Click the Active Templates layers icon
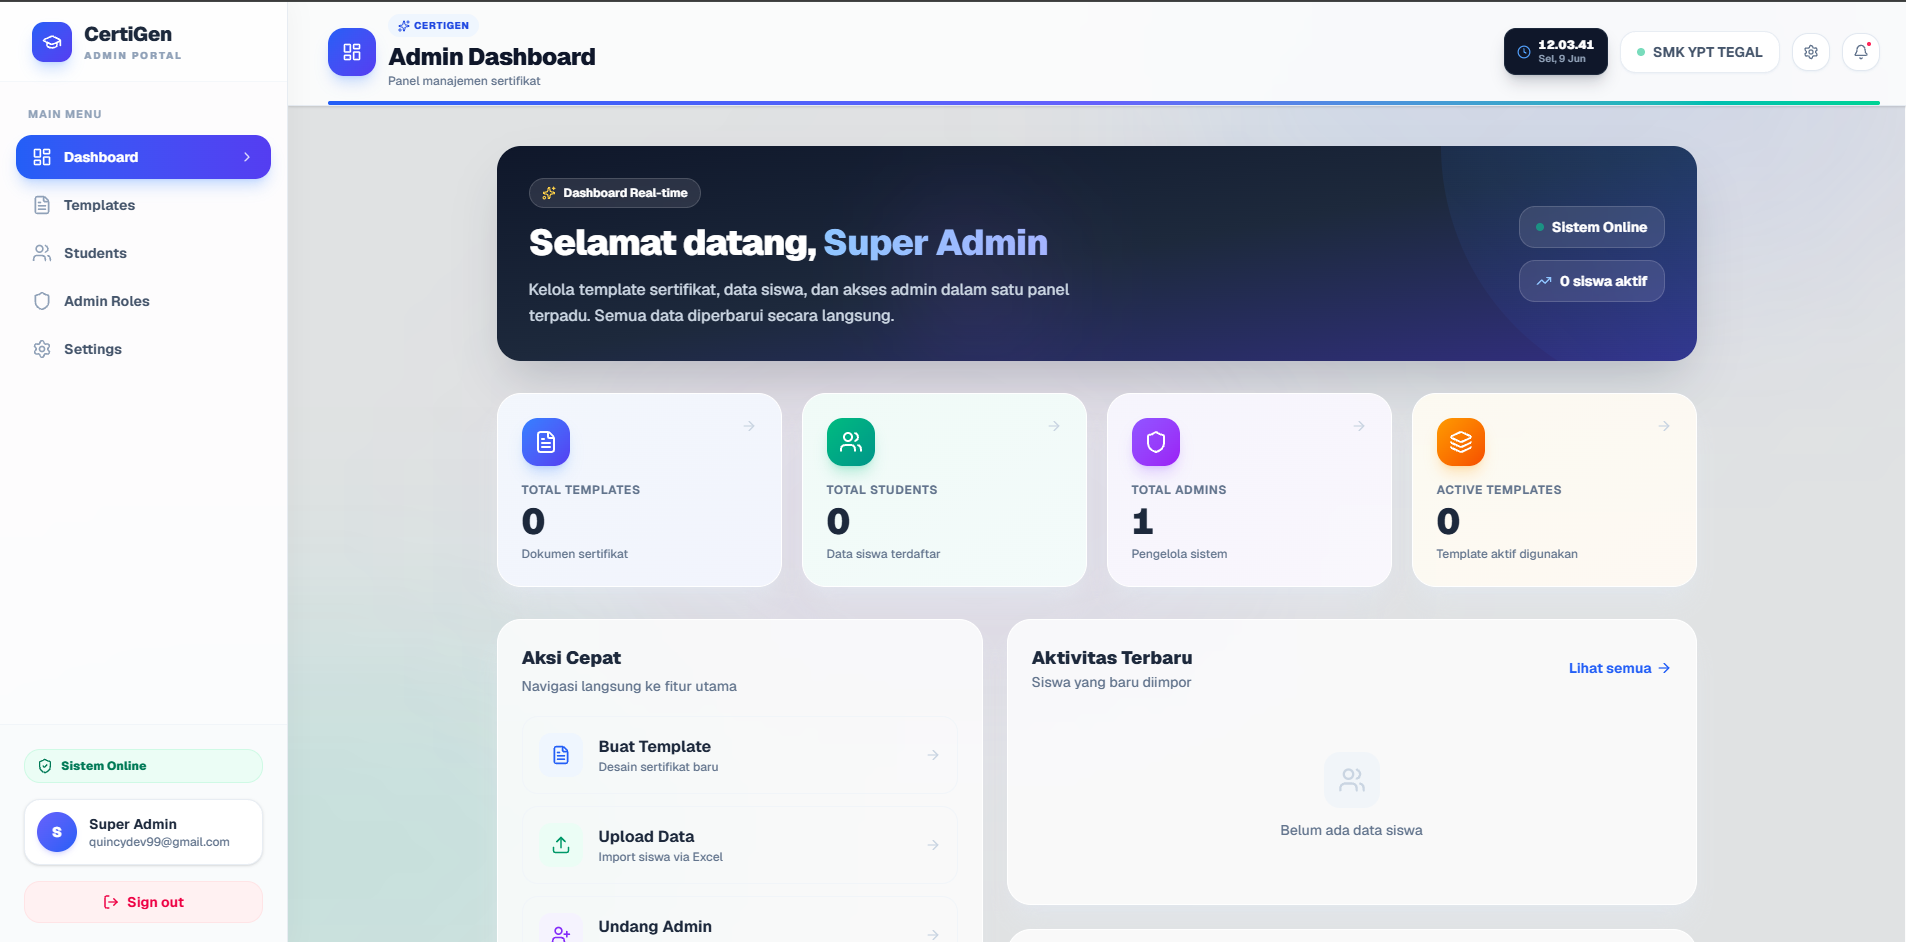 click(x=1461, y=442)
